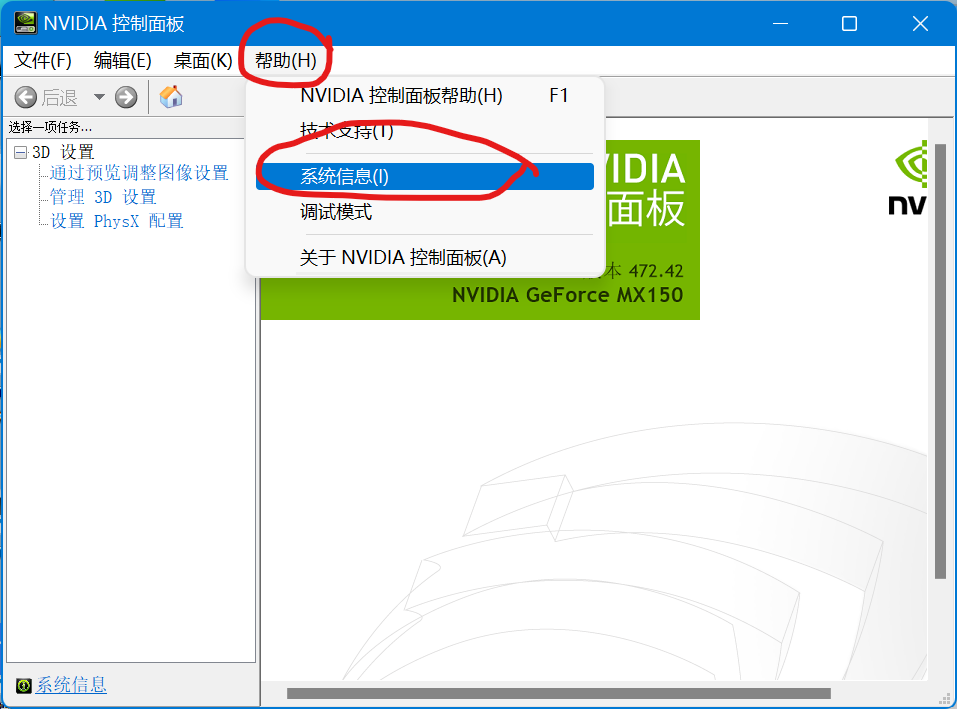Open 关于 NVIDIA 控制面板(A)
957x709 pixels.
tap(425, 257)
